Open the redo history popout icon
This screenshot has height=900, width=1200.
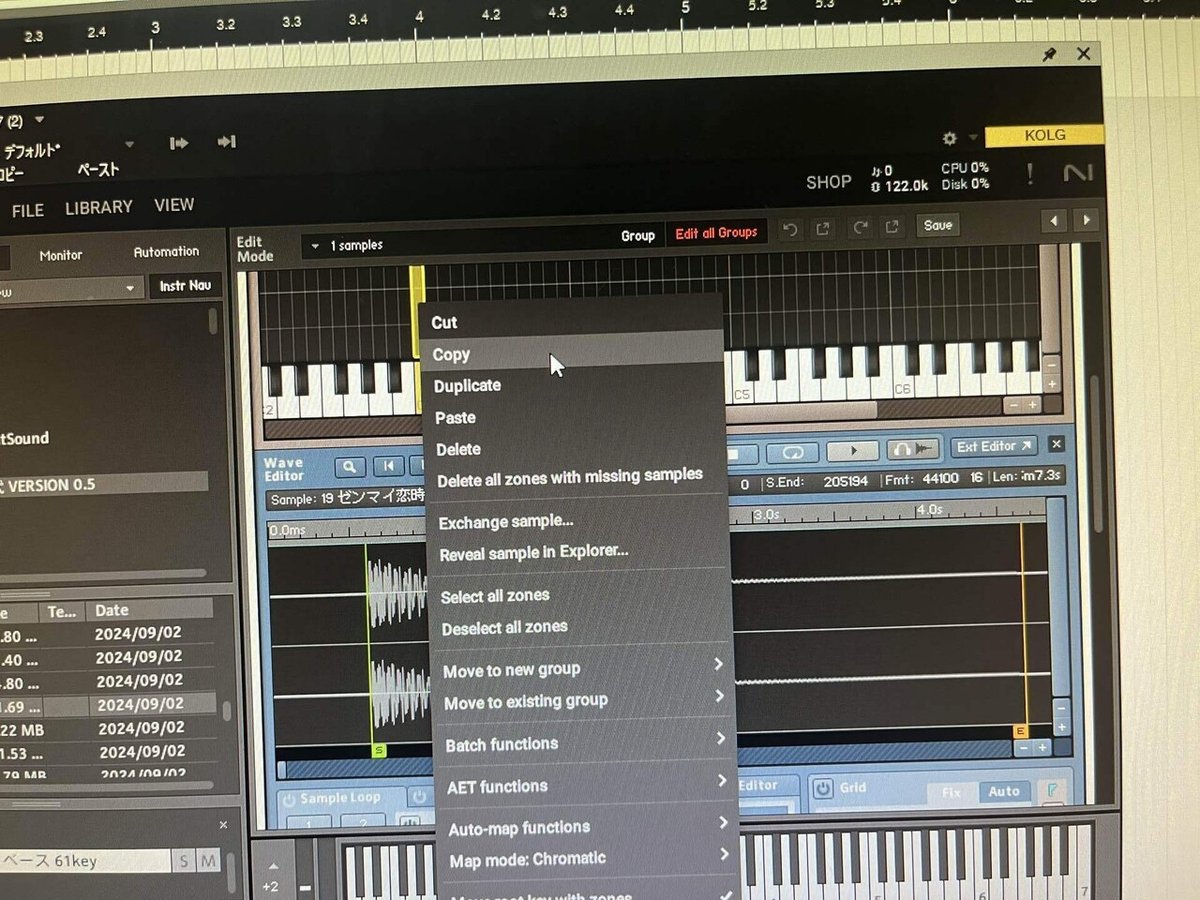point(892,227)
